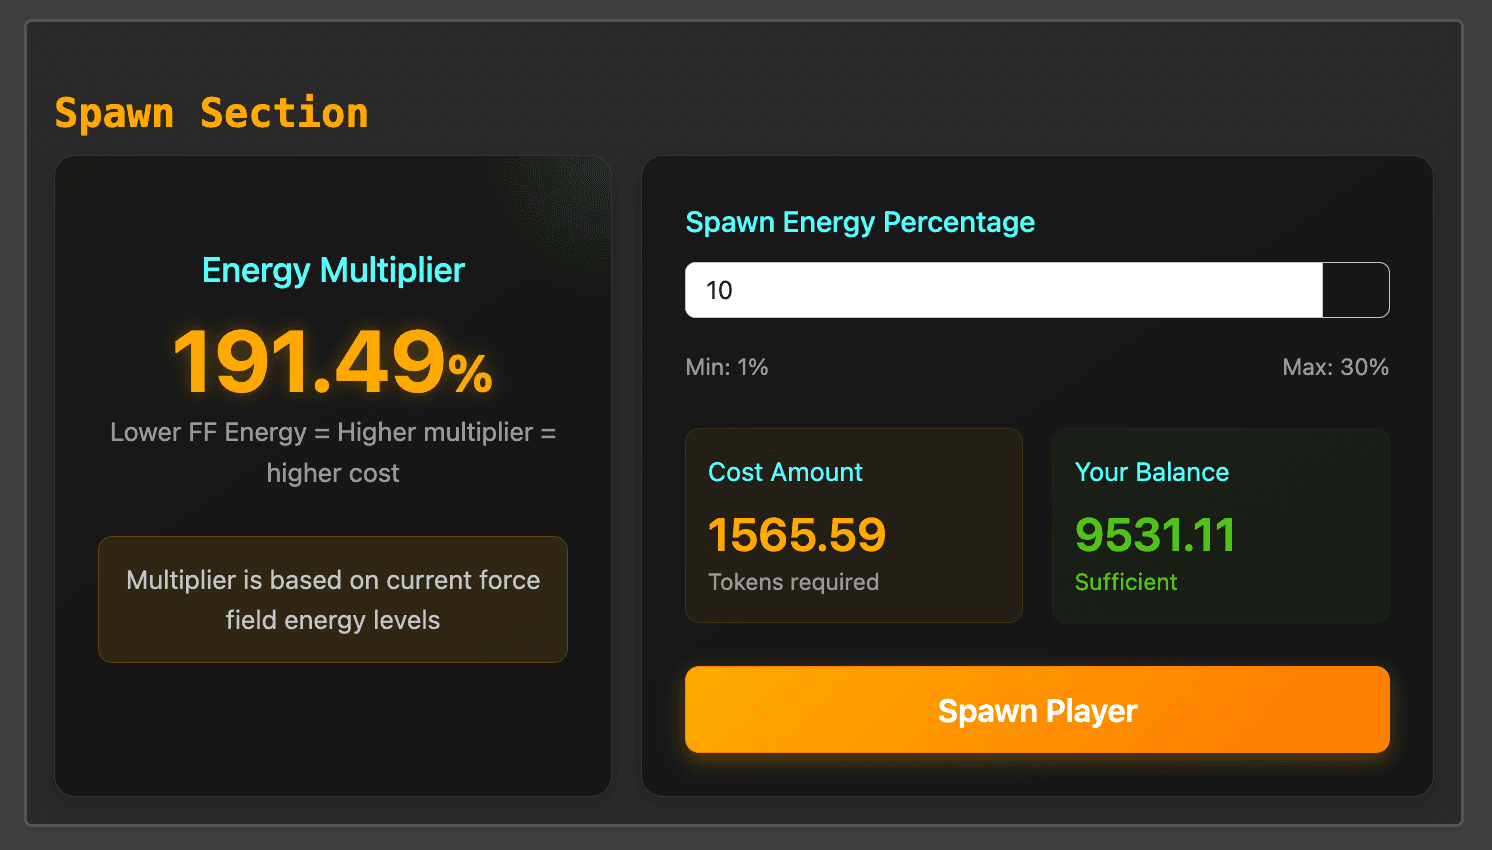The height and width of the screenshot is (850, 1492).
Task: Click the Energy Multiplier heading
Action: [333, 270]
